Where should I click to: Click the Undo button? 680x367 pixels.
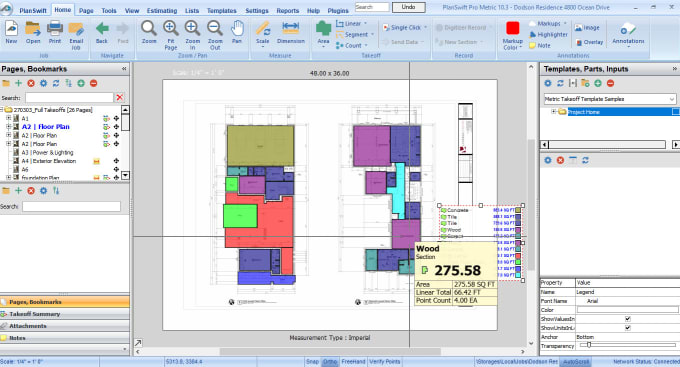(408, 7)
